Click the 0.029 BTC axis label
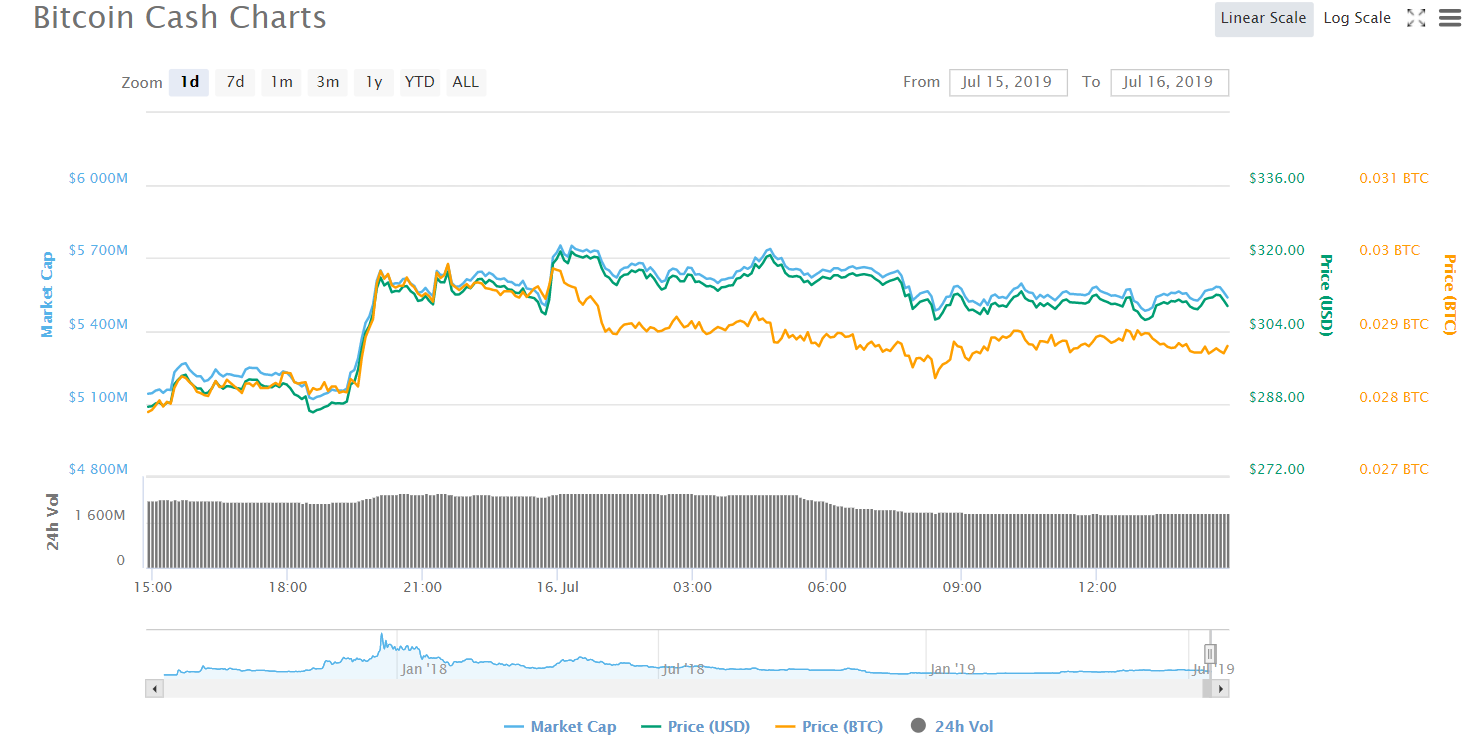The image size is (1484, 748). point(1394,324)
